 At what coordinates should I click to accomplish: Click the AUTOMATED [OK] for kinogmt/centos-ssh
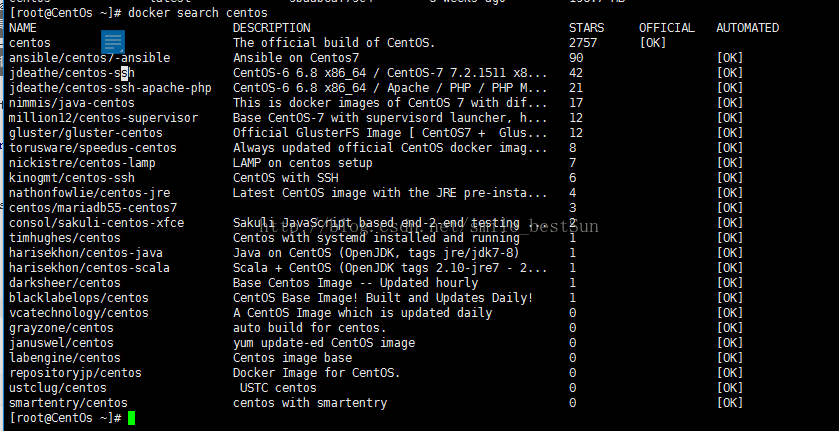(x=730, y=178)
